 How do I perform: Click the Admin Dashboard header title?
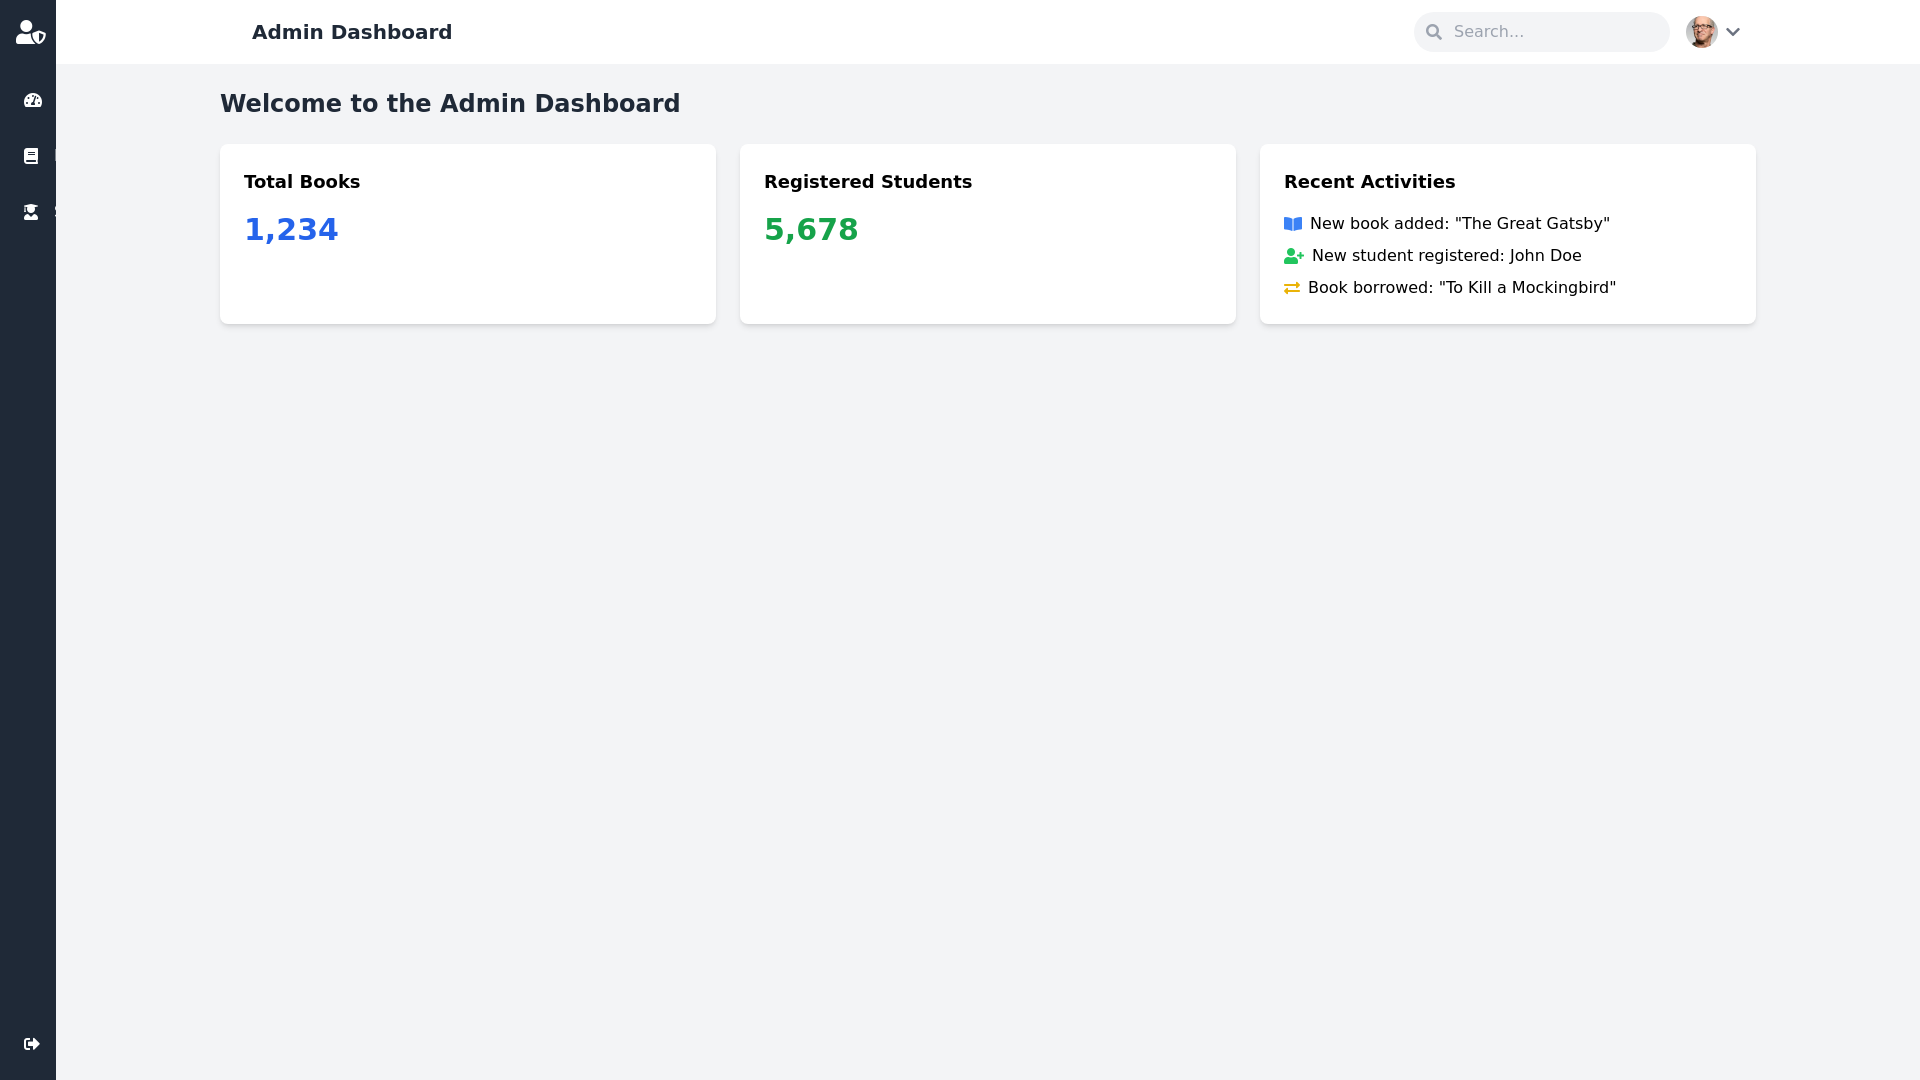[x=352, y=32]
